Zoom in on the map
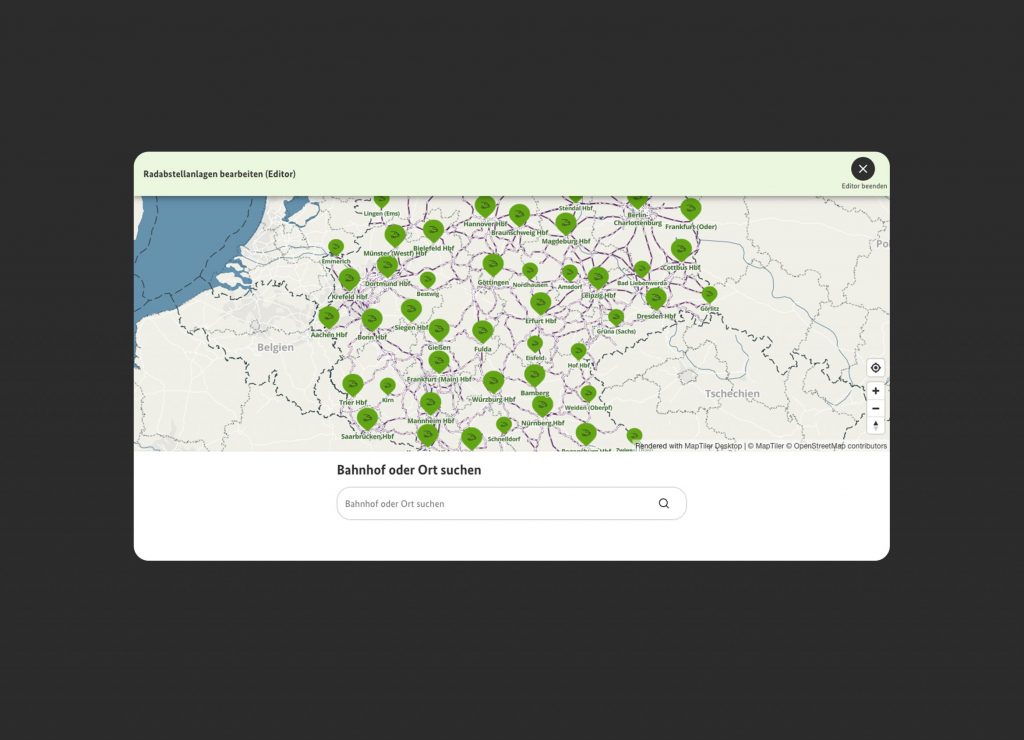The image size is (1024, 740). (x=876, y=391)
